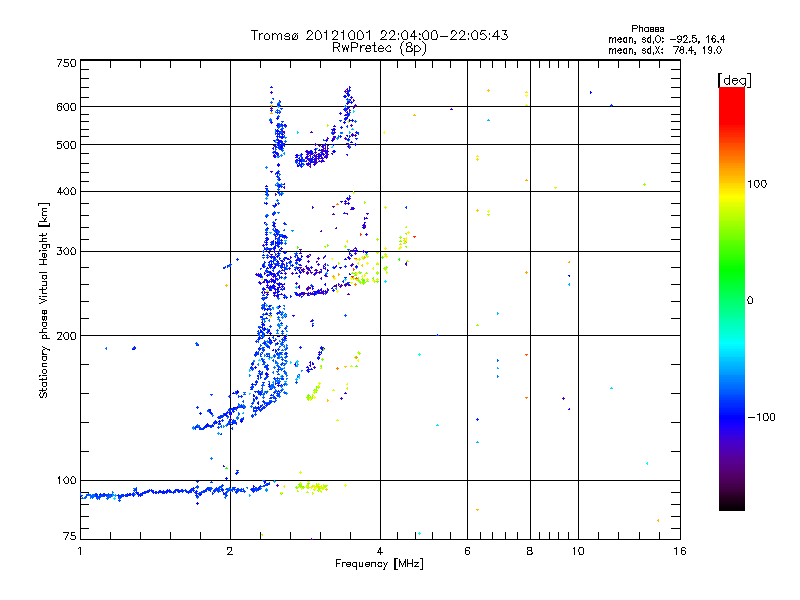
Task: Click the purple echo cluster between 450 and 500 km
Action: tap(312, 156)
